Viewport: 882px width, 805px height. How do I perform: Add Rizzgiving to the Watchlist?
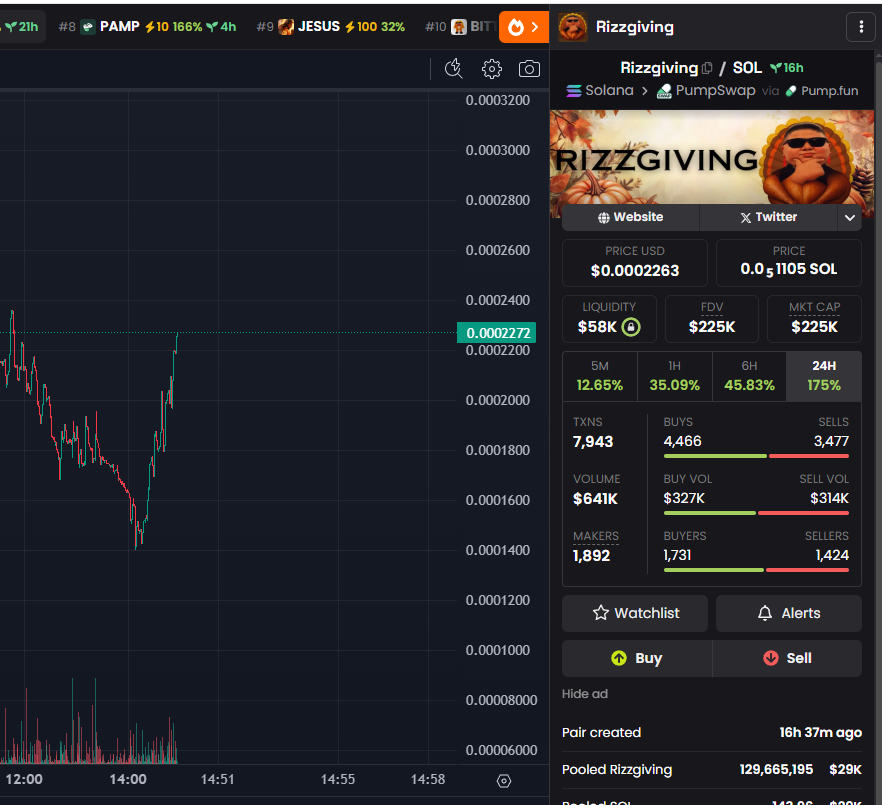[634, 613]
